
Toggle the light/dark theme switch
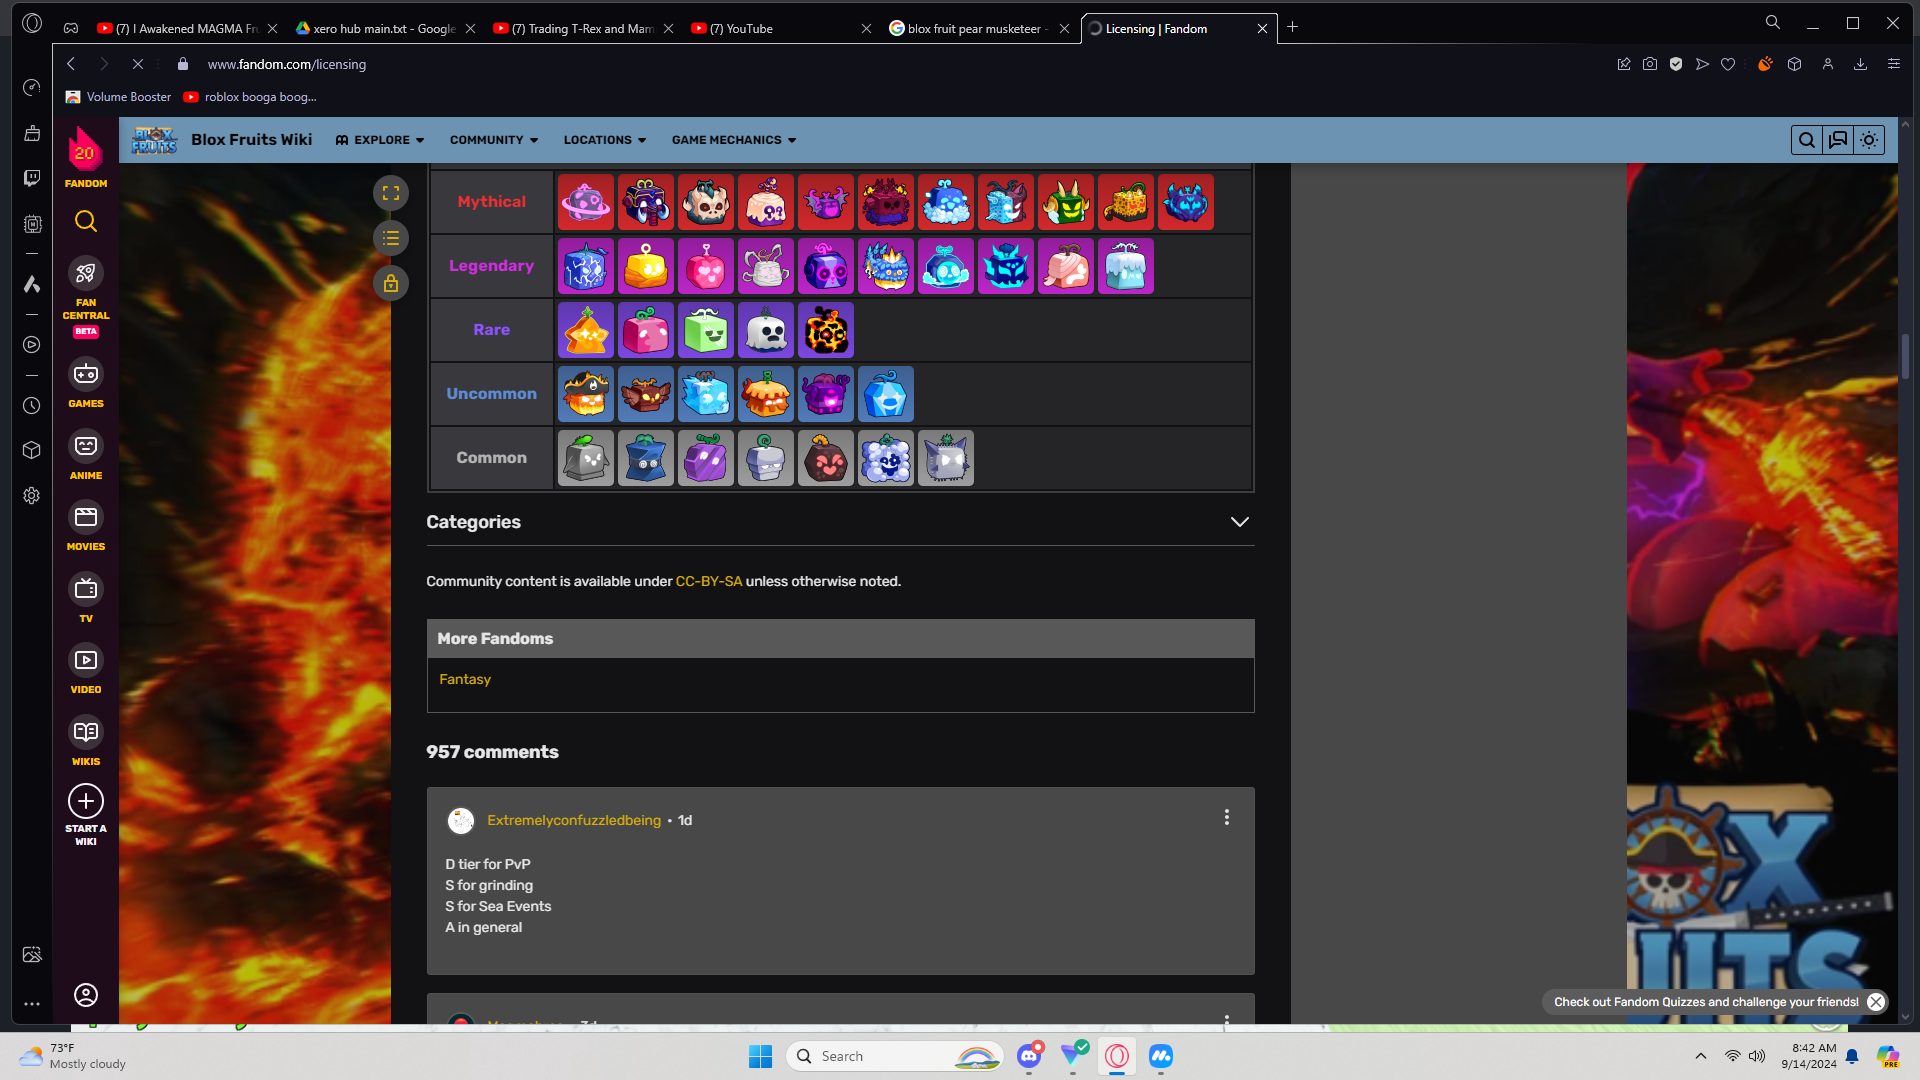1869,140
